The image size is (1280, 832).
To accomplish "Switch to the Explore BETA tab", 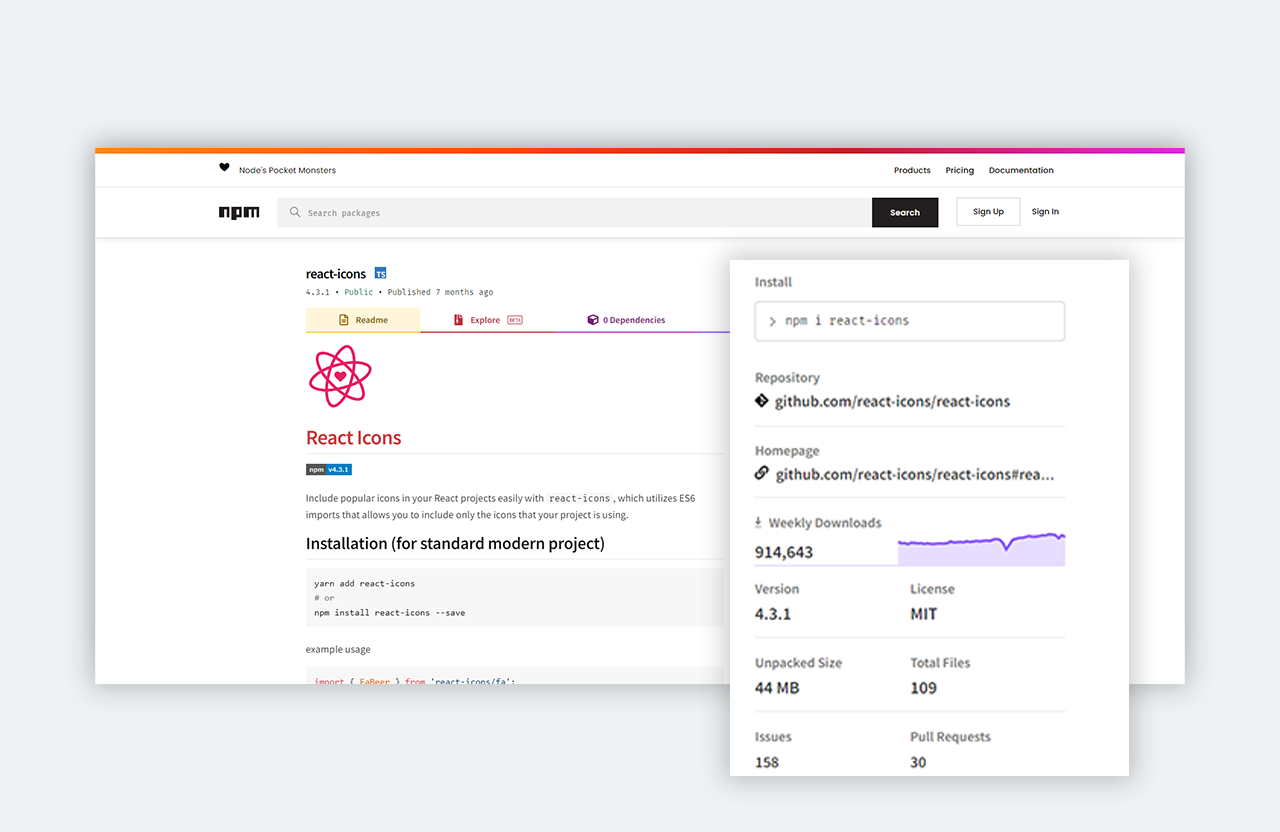I will (x=488, y=320).
